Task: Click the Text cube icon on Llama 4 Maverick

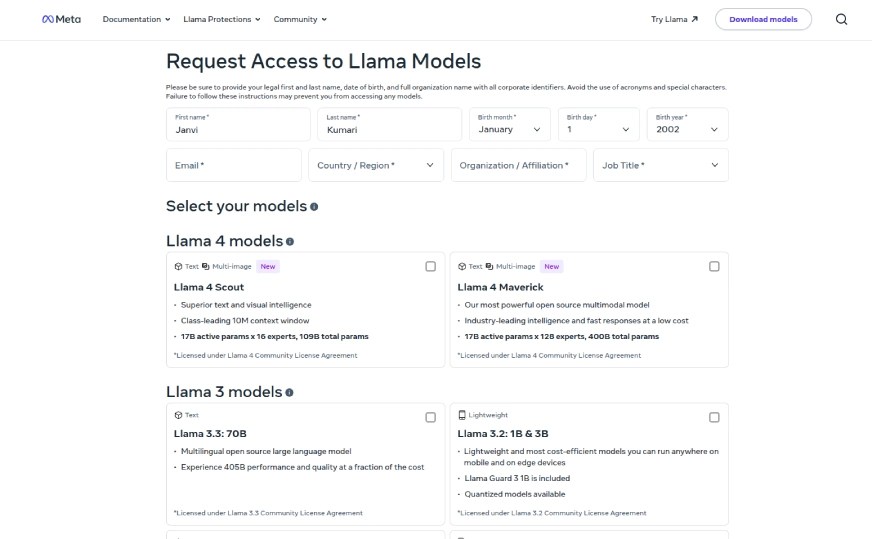Action: (462, 266)
